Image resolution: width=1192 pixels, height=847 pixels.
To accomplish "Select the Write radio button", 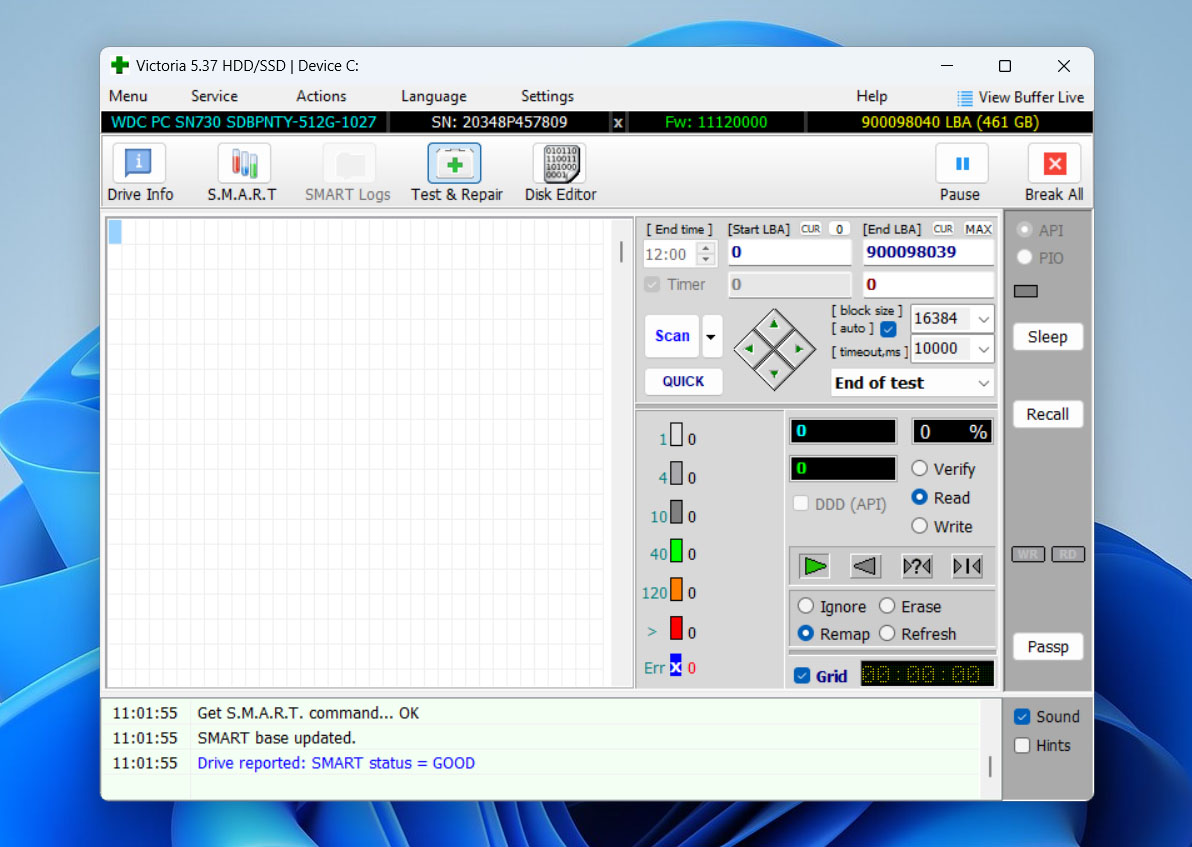I will click(919, 526).
